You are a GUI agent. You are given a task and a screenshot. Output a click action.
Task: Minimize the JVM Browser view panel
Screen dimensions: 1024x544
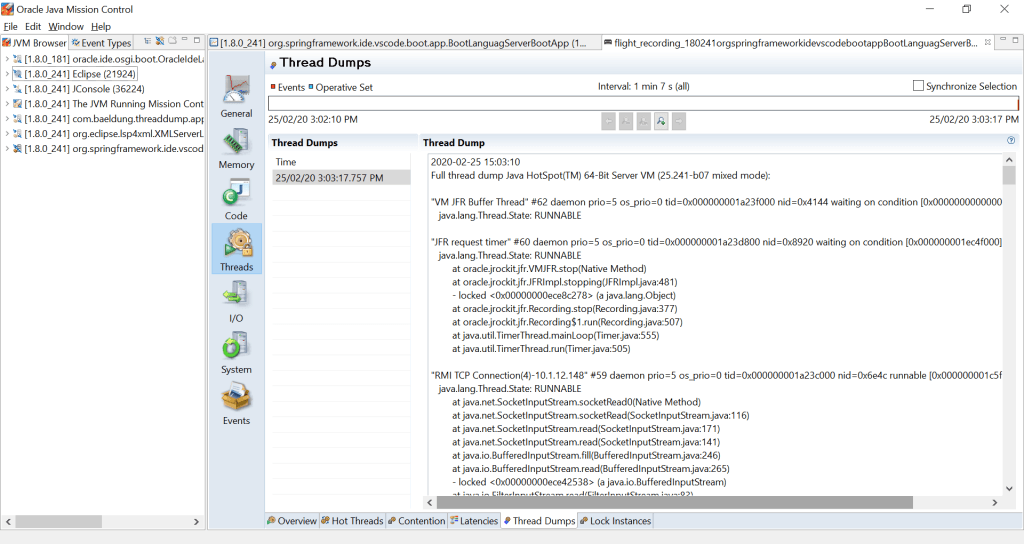coord(185,40)
